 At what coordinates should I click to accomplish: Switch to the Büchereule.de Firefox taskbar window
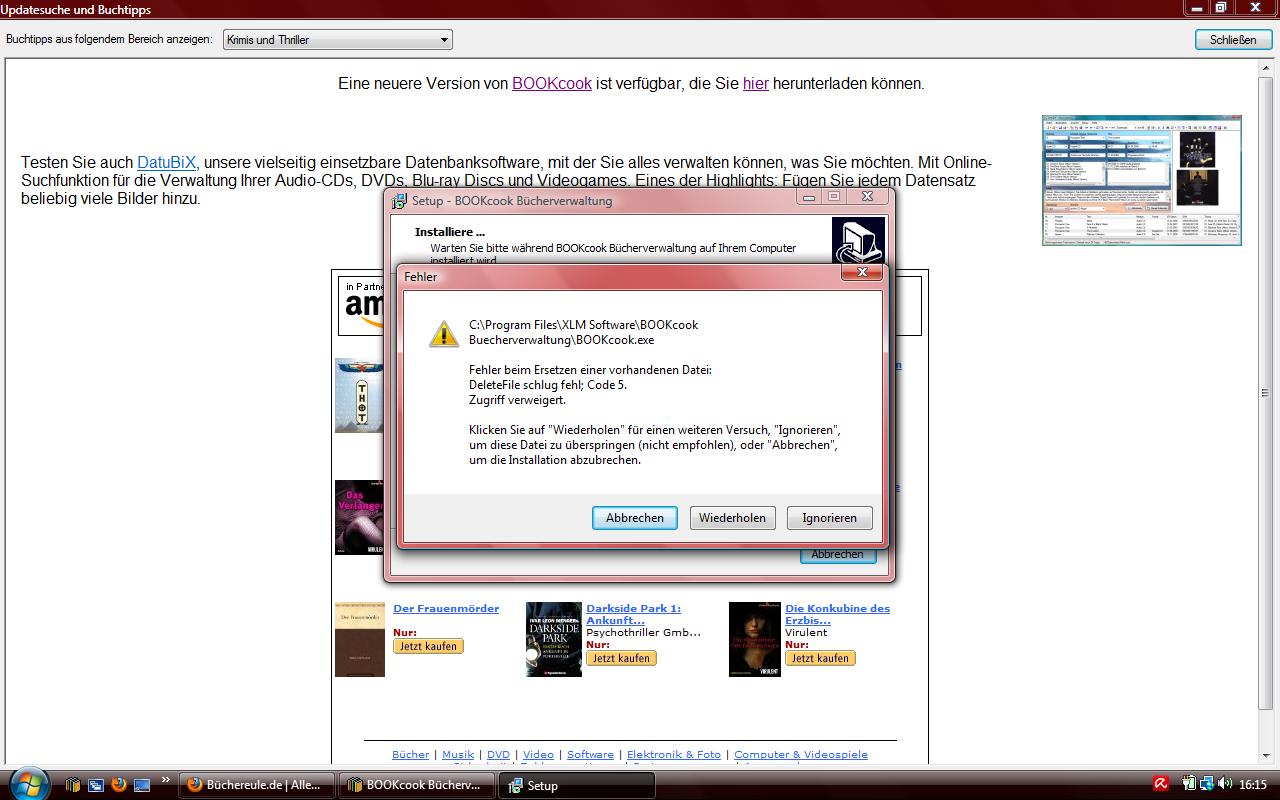coord(256,785)
